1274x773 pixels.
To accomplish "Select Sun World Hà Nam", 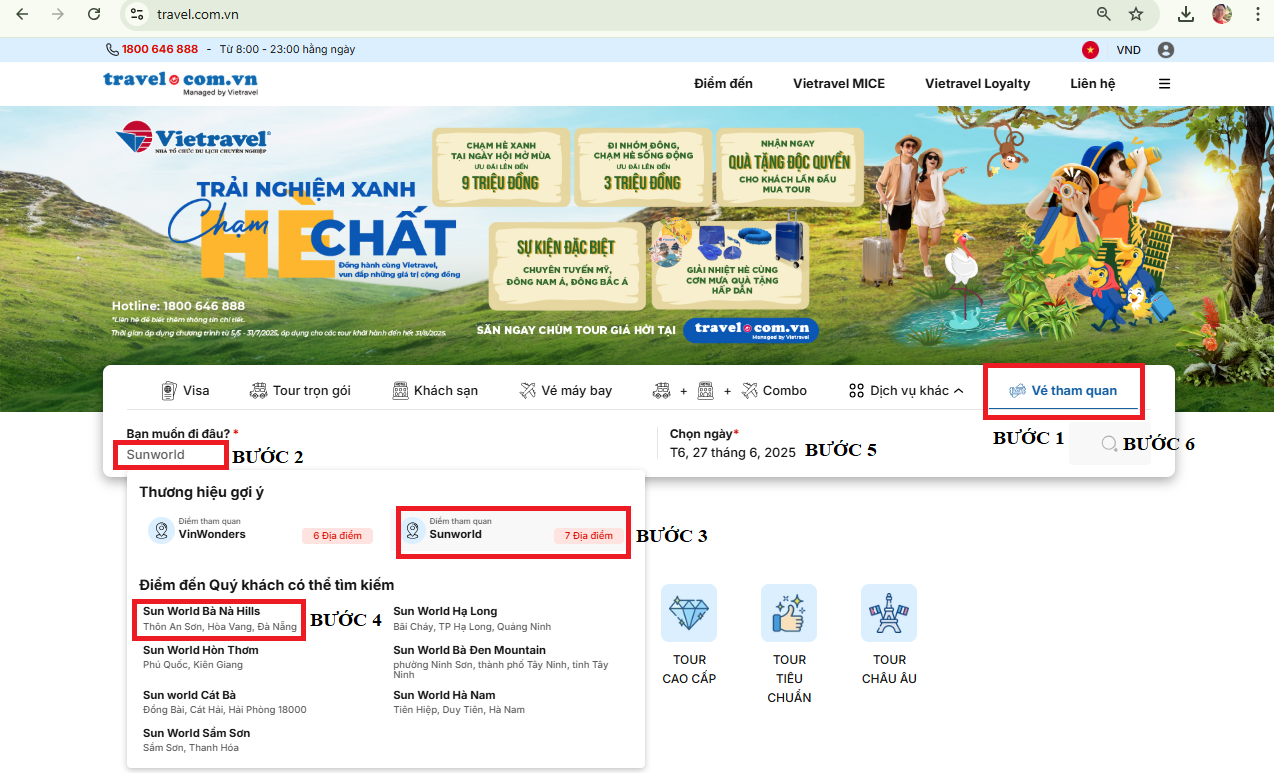I will [459, 702].
